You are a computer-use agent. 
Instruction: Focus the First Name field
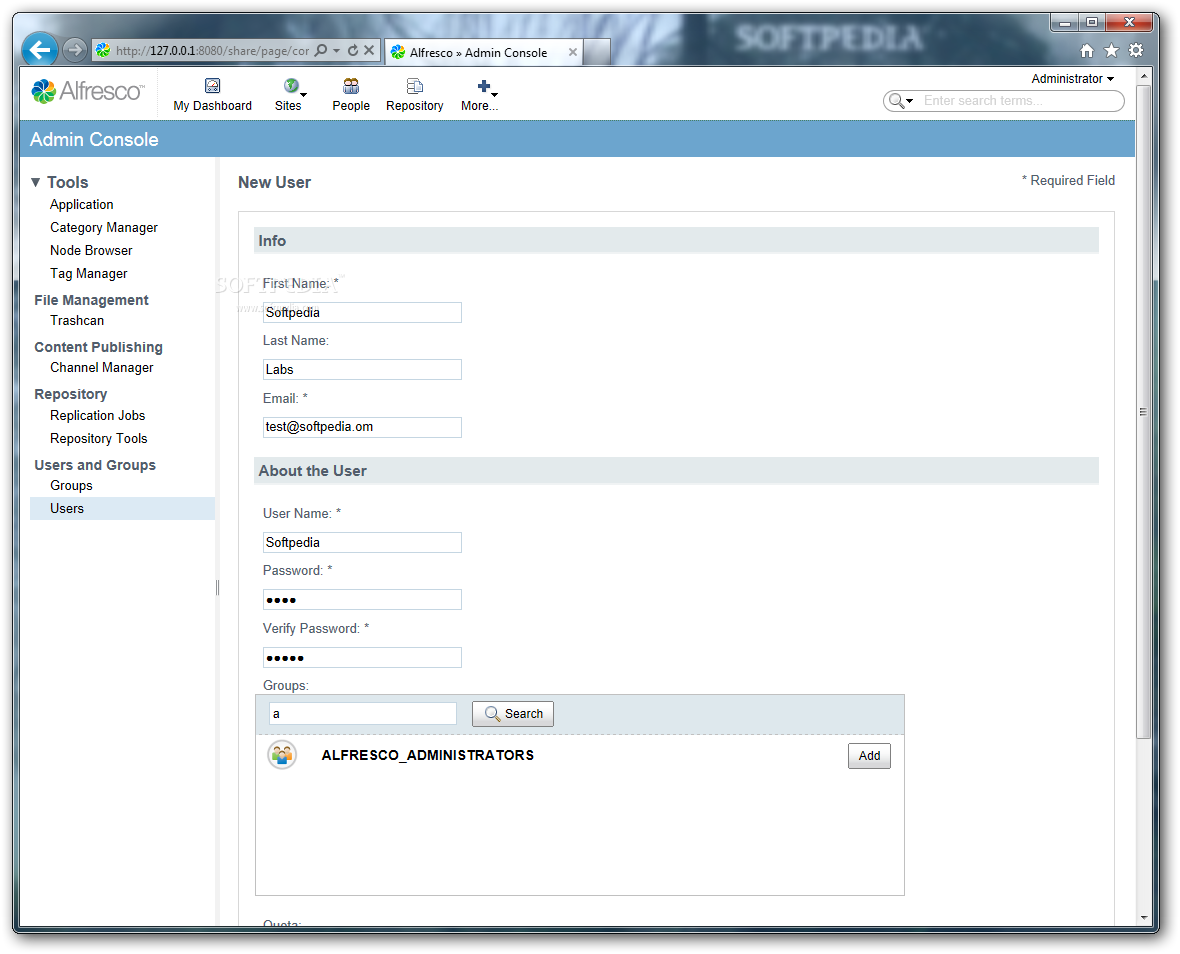pos(362,312)
